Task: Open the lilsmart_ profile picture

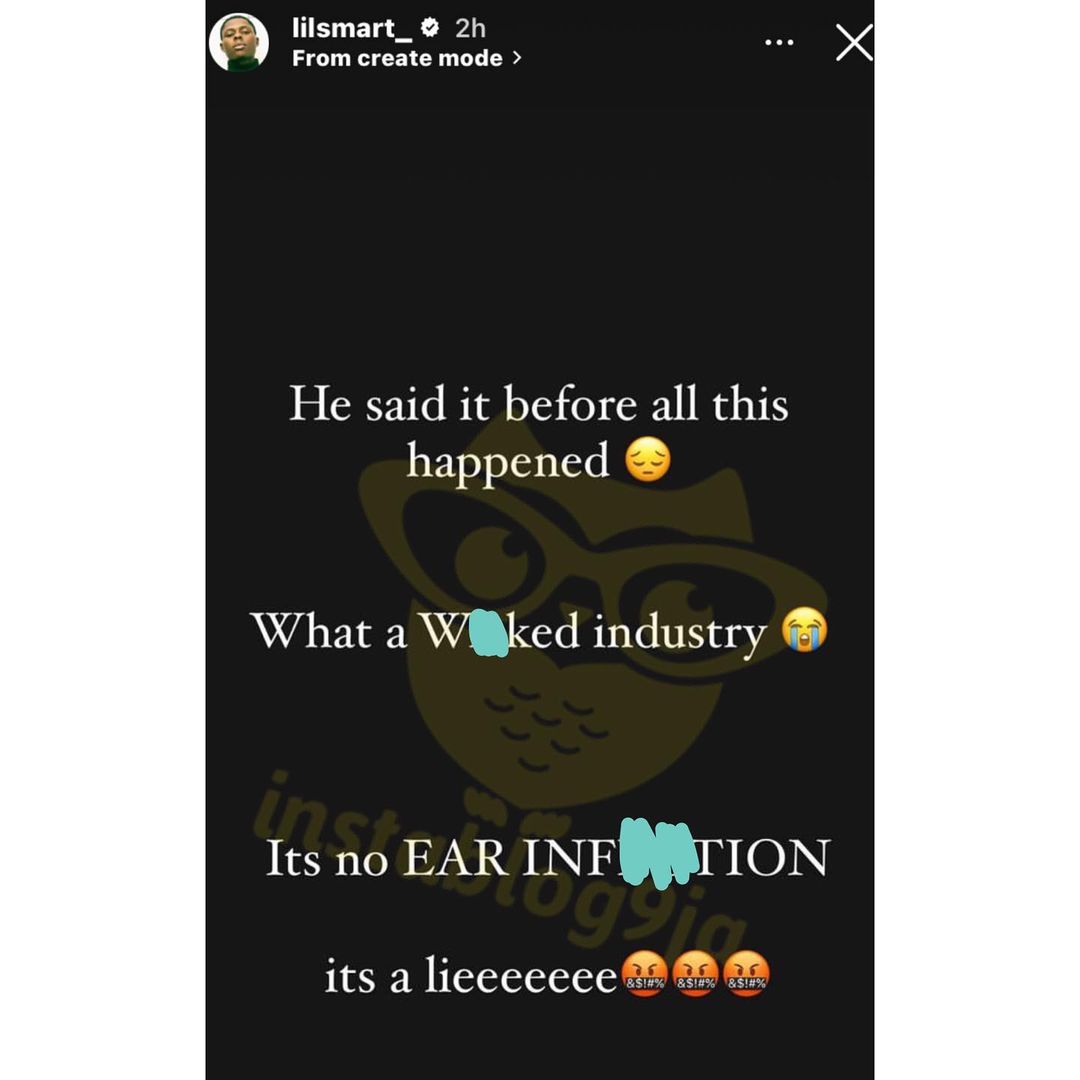Action: (x=239, y=42)
